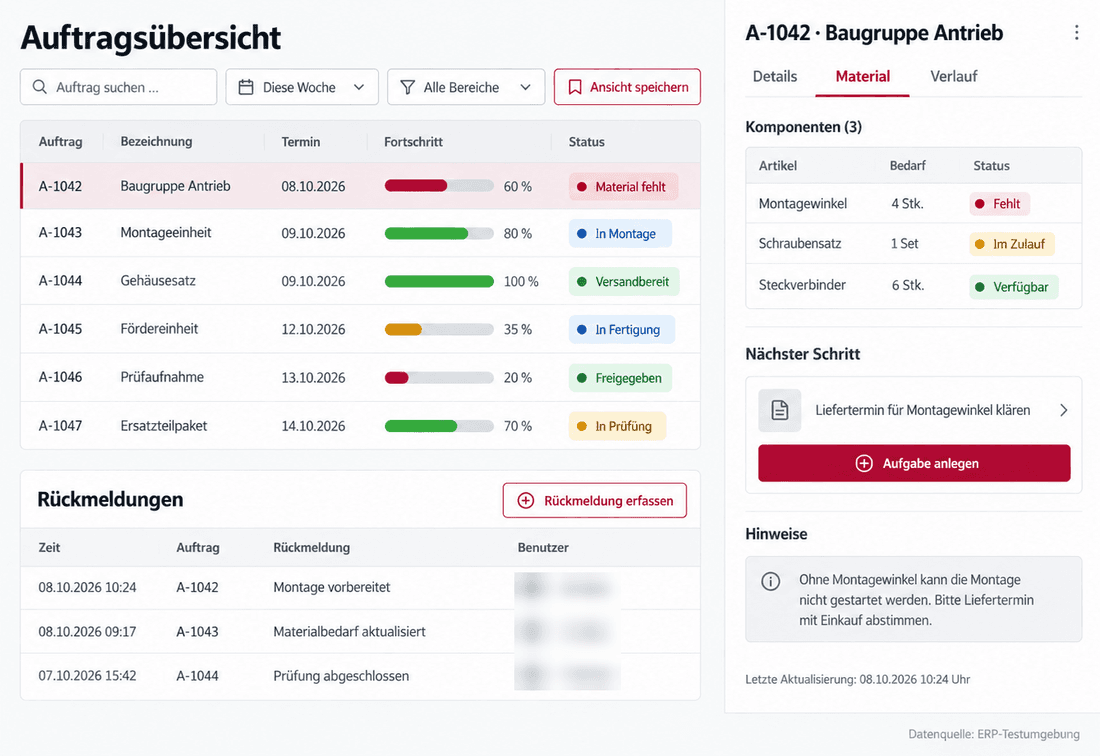Click the green dot in the Verfügbar badge

(x=979, y=287)
